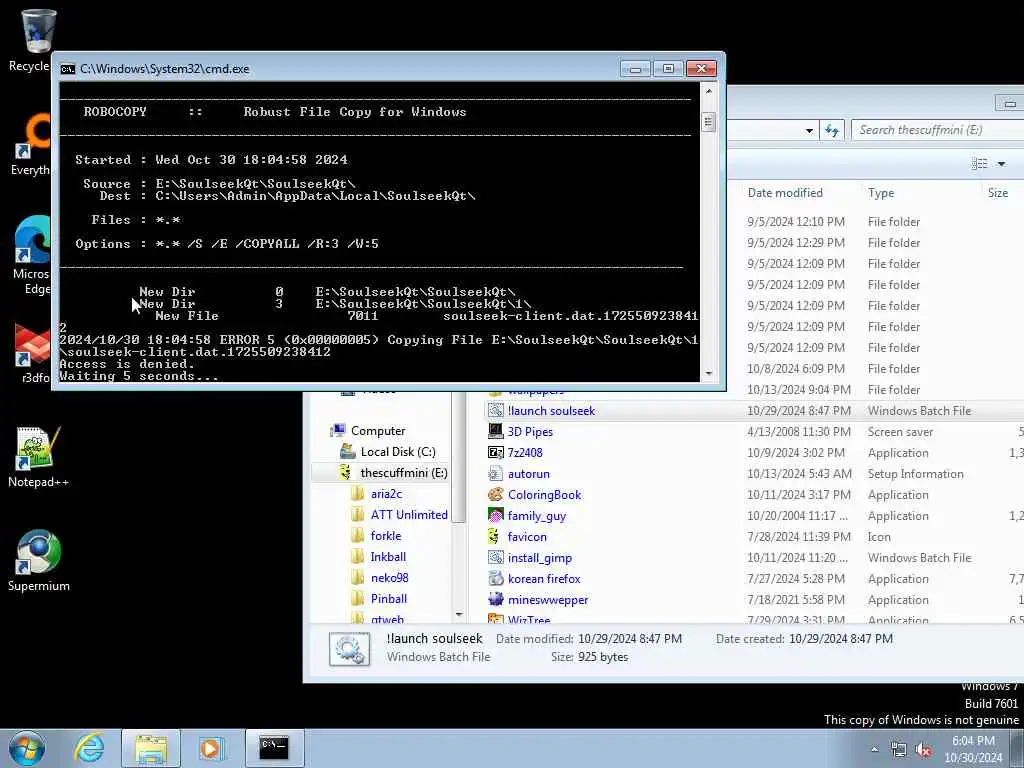This screenshot has width=1024, height=768.
Task: Select the install_gimp batch file
Action: (x=540, y=558)
